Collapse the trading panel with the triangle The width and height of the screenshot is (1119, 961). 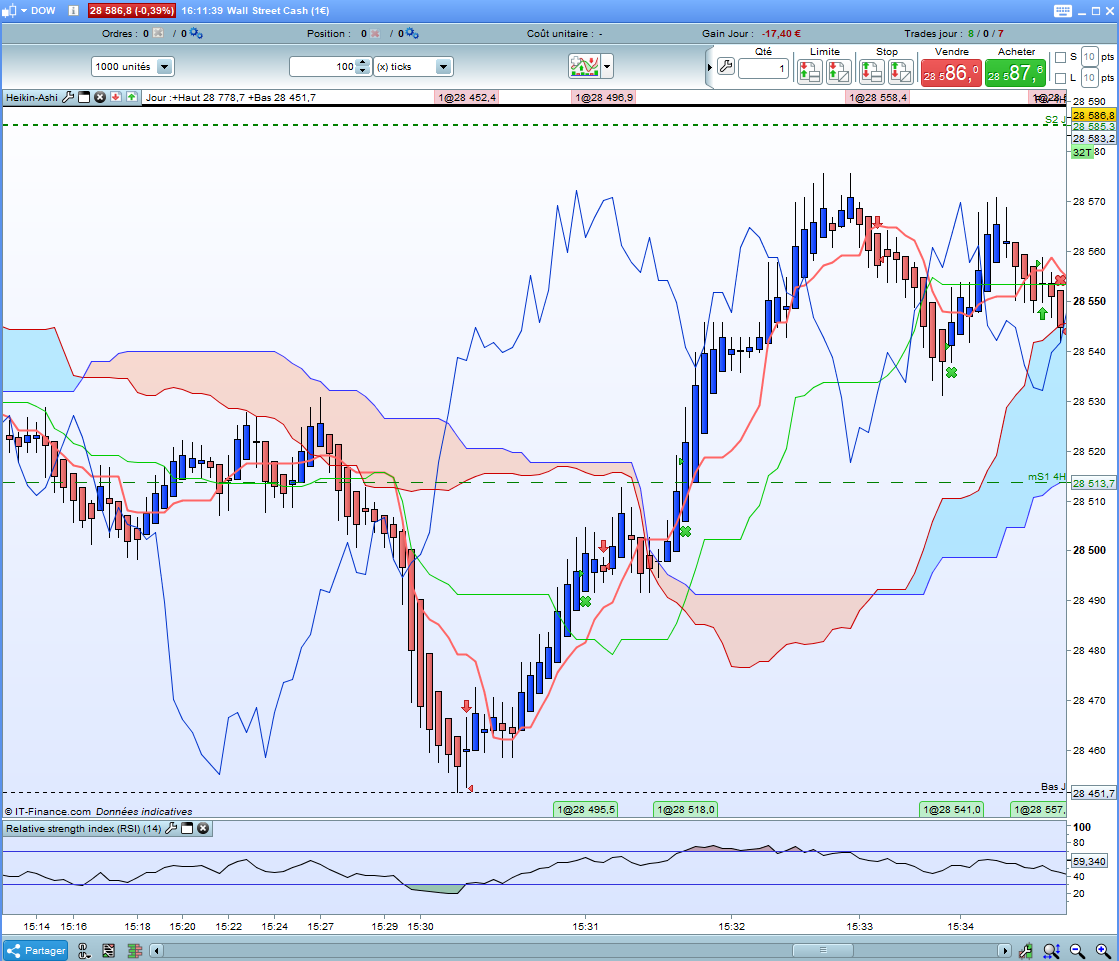click(709, 68)
